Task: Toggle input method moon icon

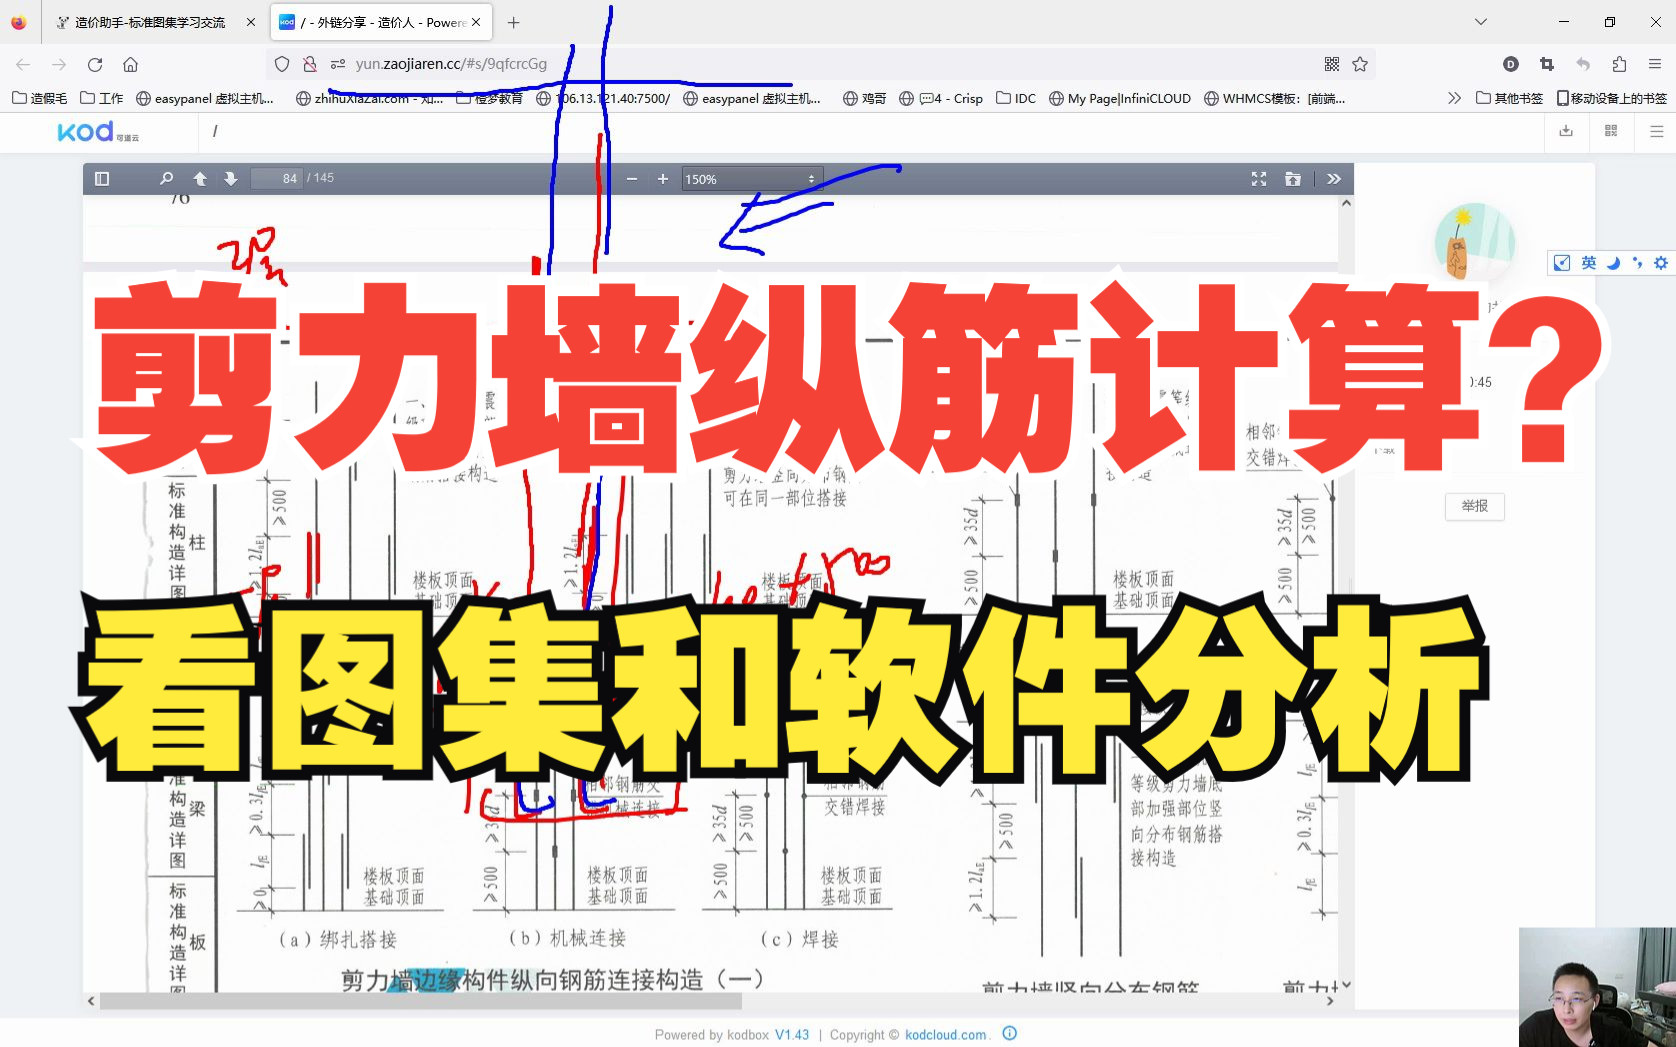Action: tap(1613, 263)
